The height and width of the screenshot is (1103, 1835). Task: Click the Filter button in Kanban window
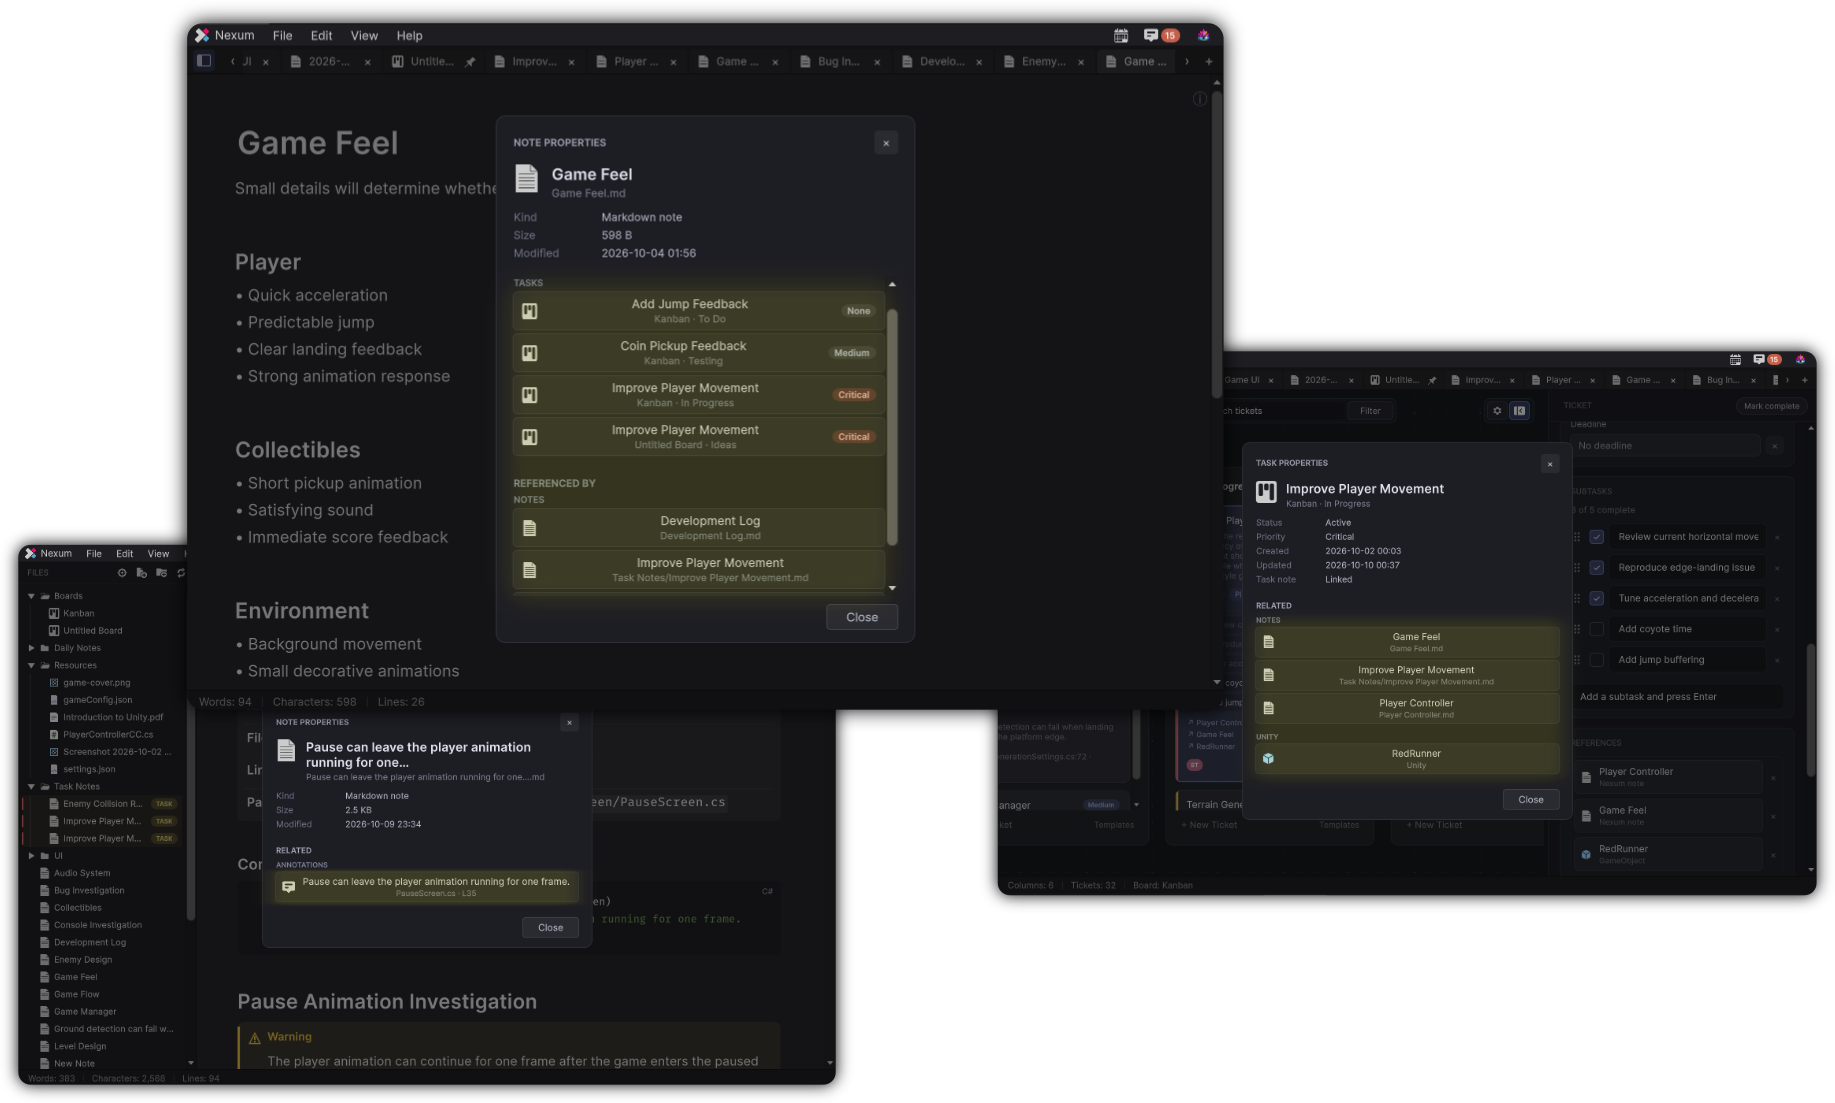pyautogui.click(x=1370, y=411)
